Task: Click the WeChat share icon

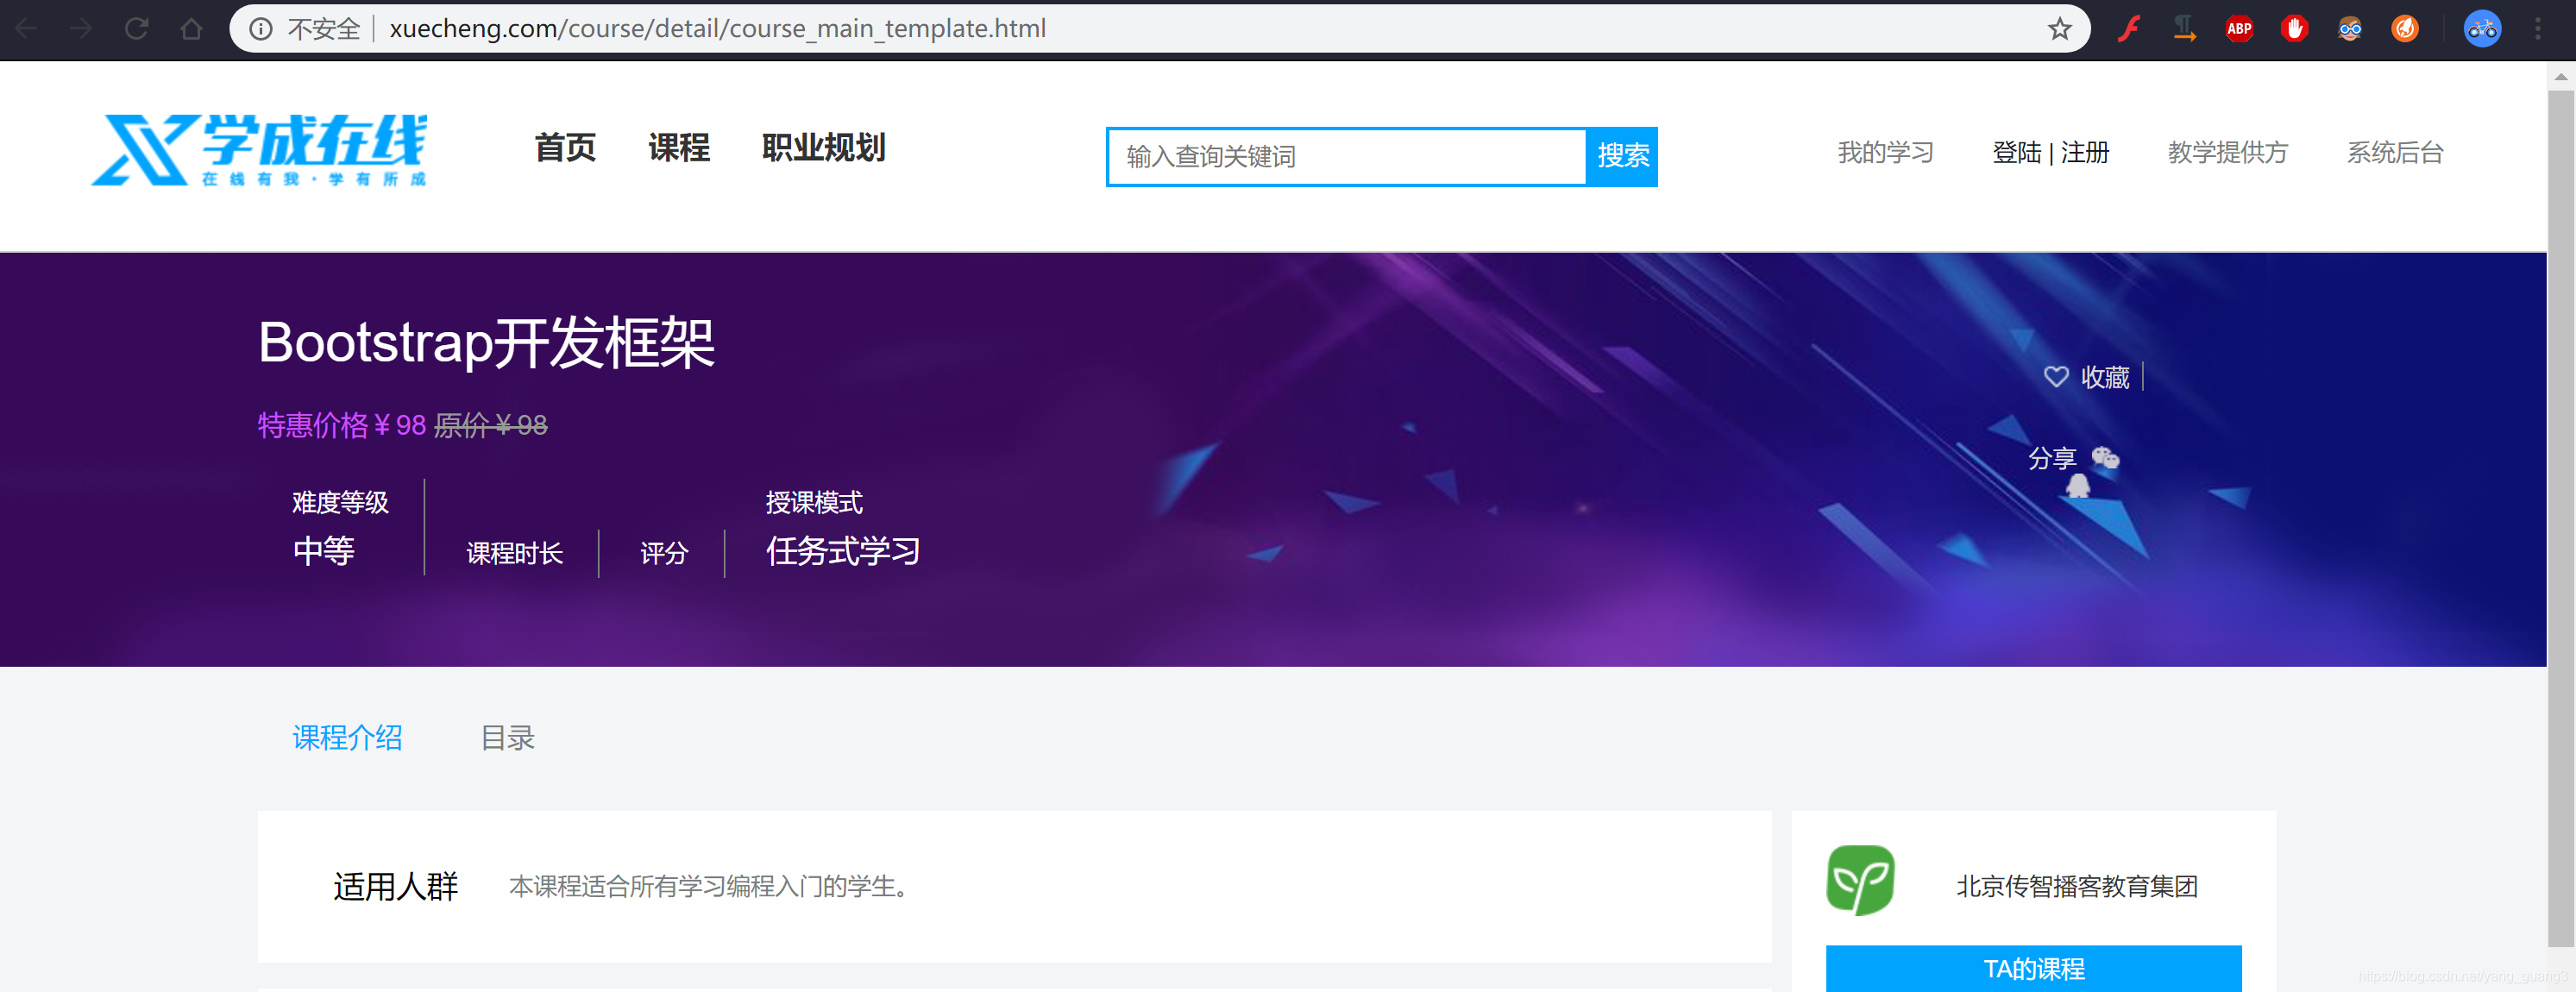Action: [x=2105, y=458]
